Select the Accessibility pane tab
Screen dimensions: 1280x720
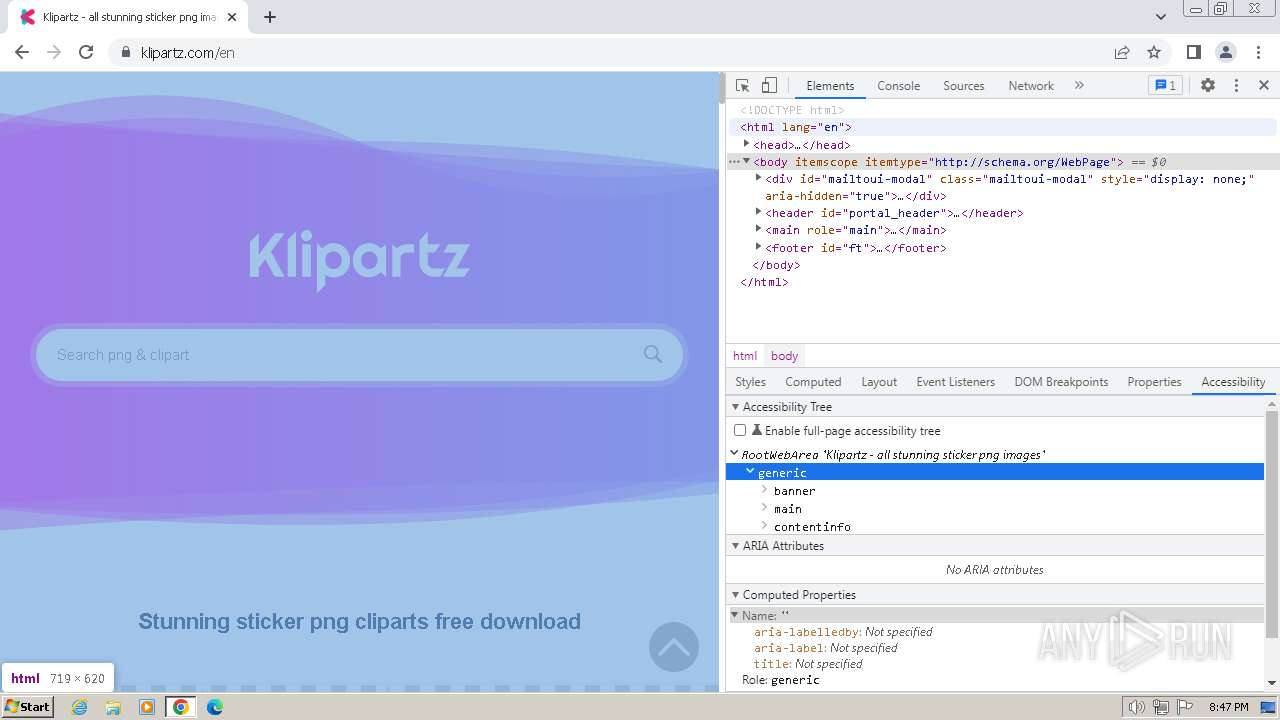[1233, 382]
